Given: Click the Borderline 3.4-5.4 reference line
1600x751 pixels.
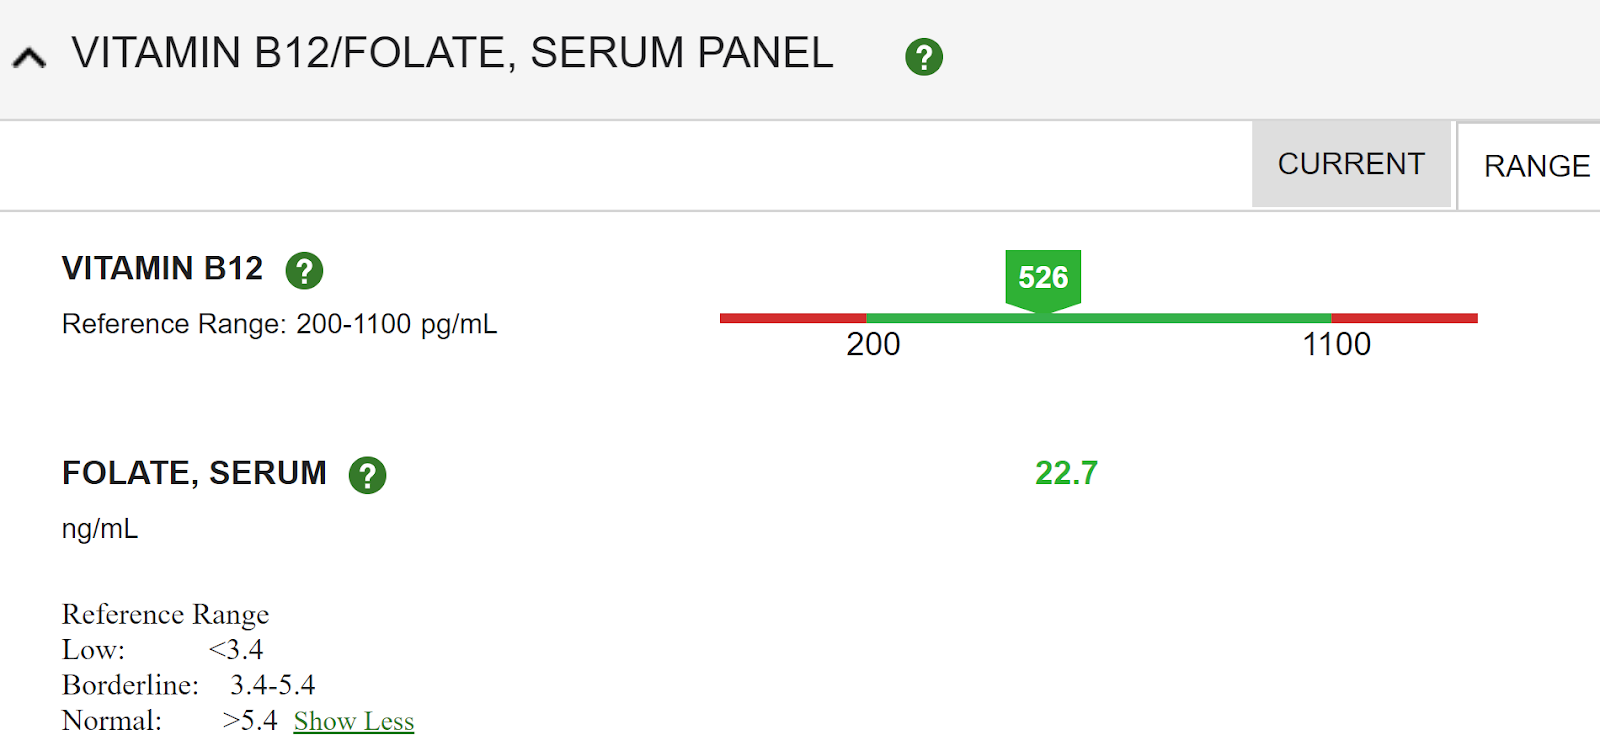Looking at the screenshot, I should tap(189, 685).
